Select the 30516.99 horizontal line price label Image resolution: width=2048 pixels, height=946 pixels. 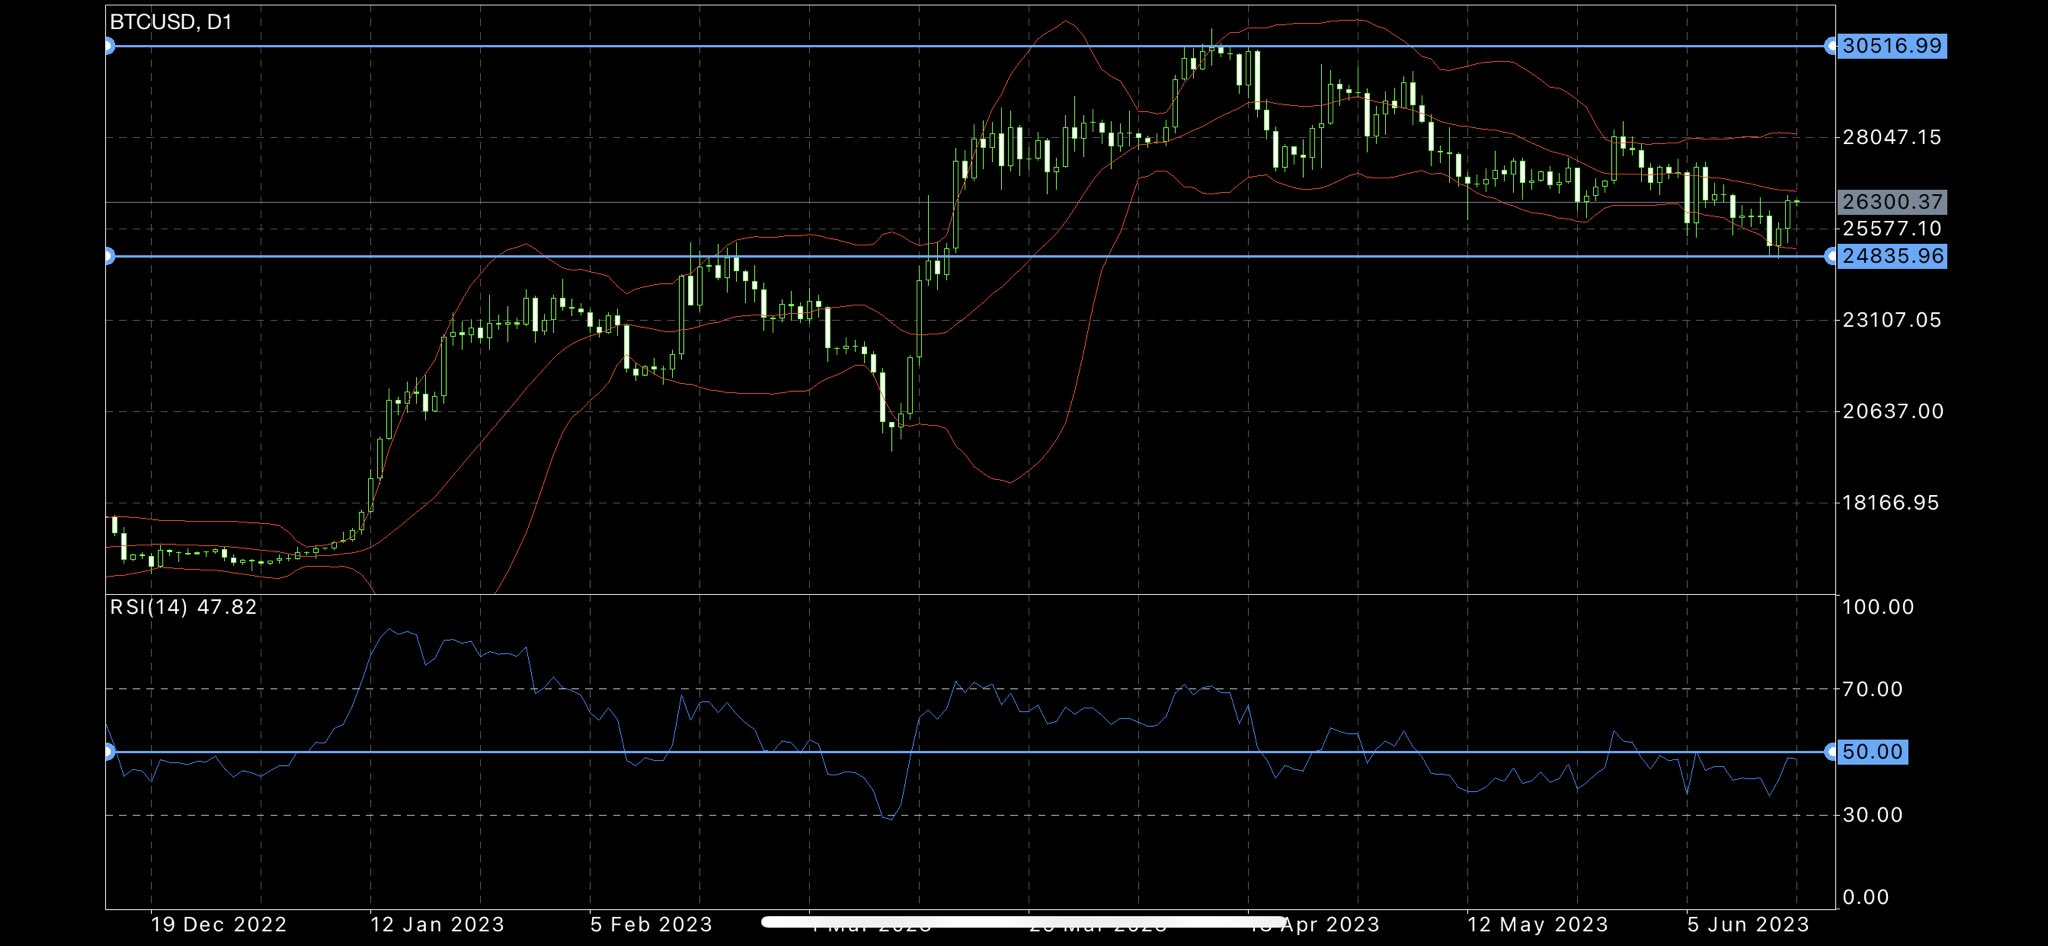pos(1890,46)
